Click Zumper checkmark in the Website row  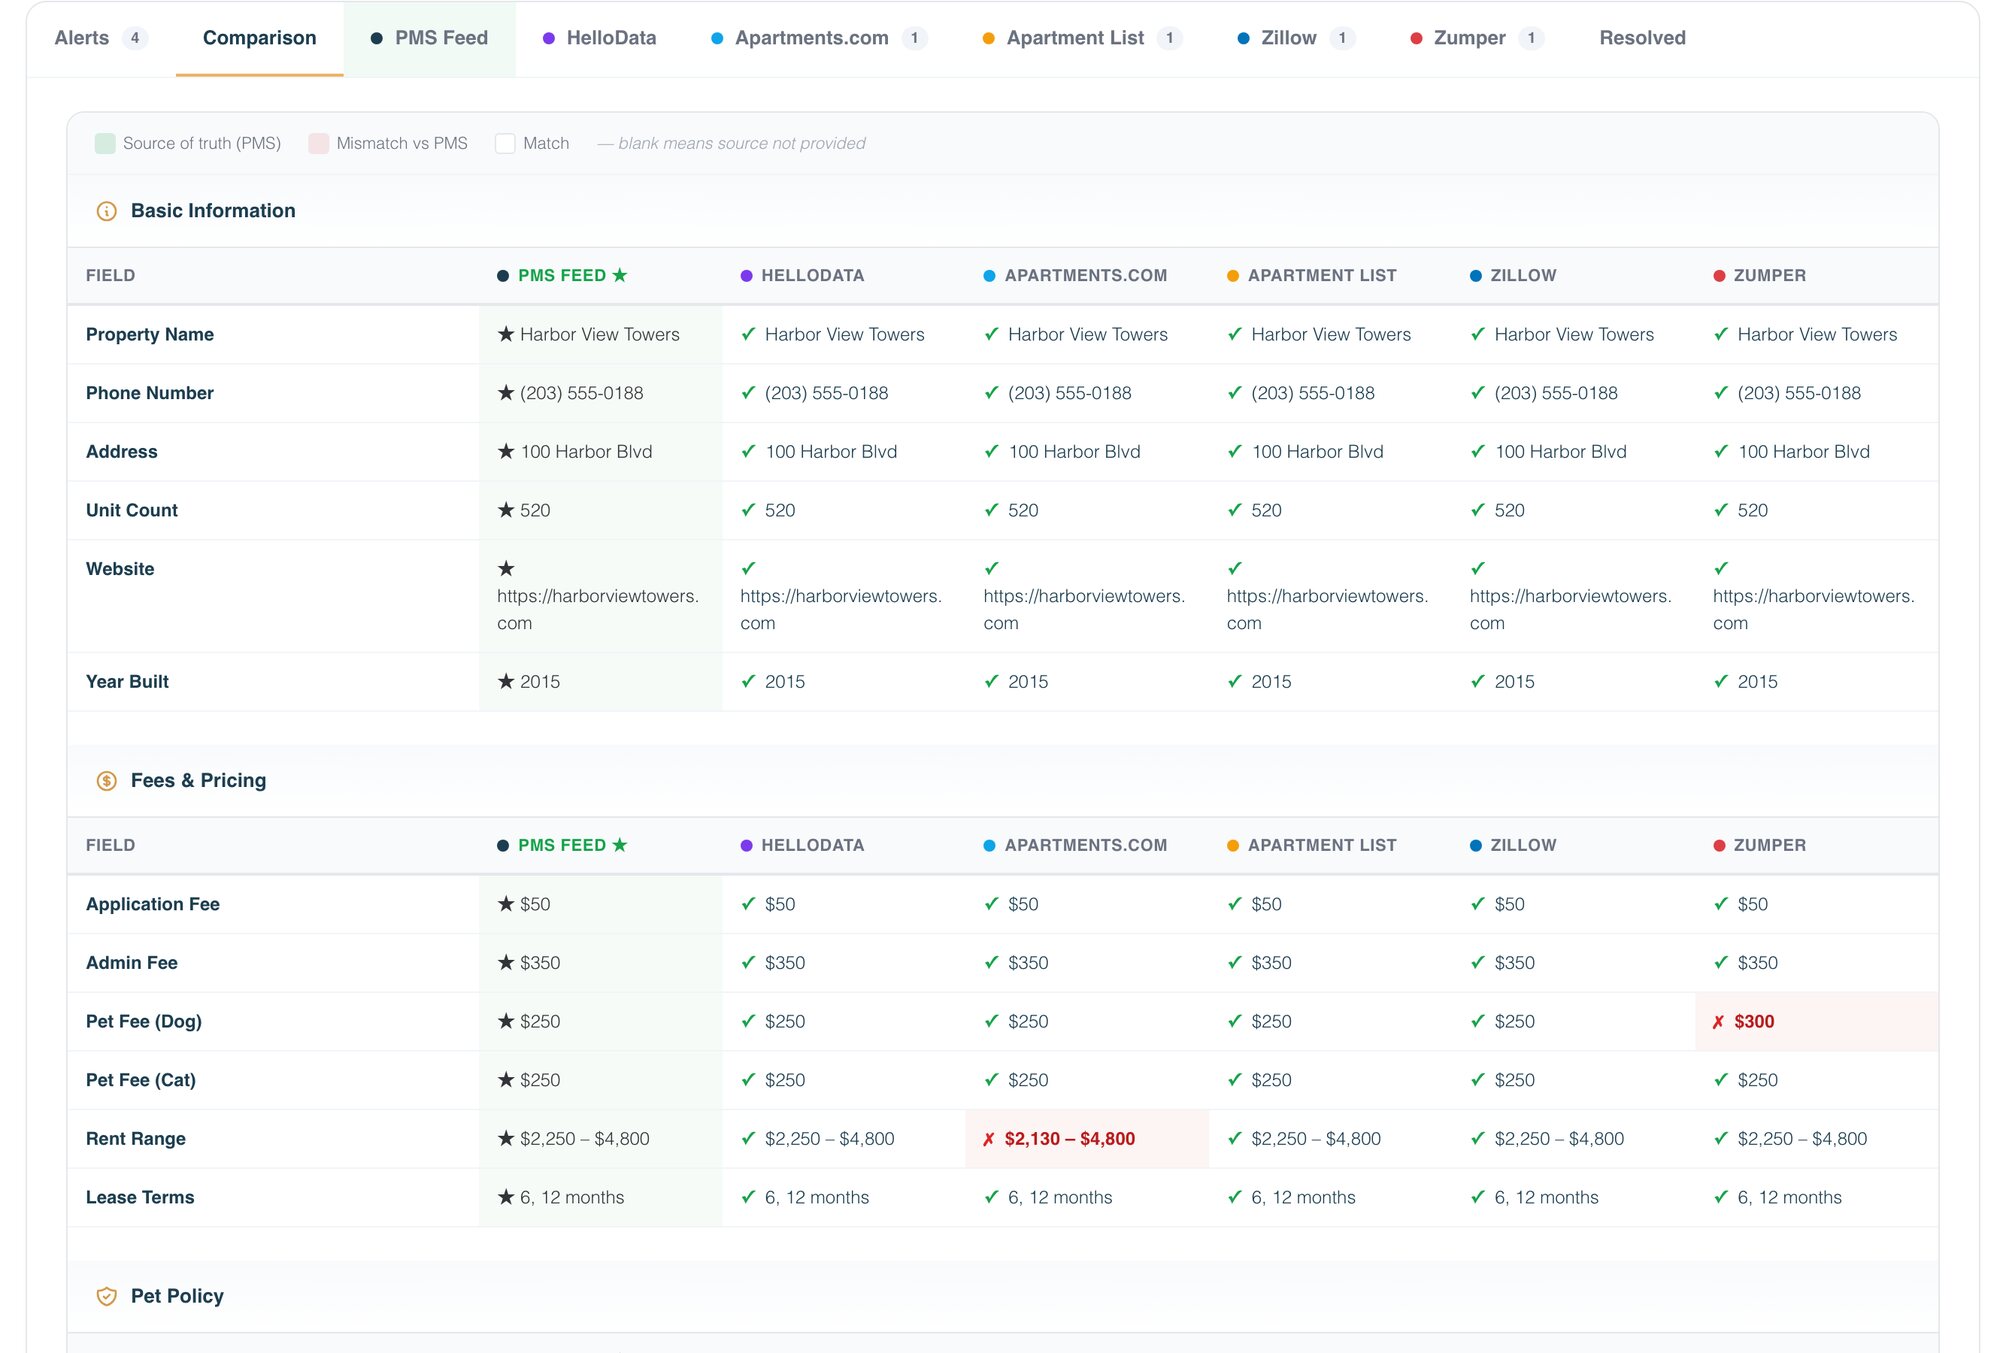point(1721,568)
